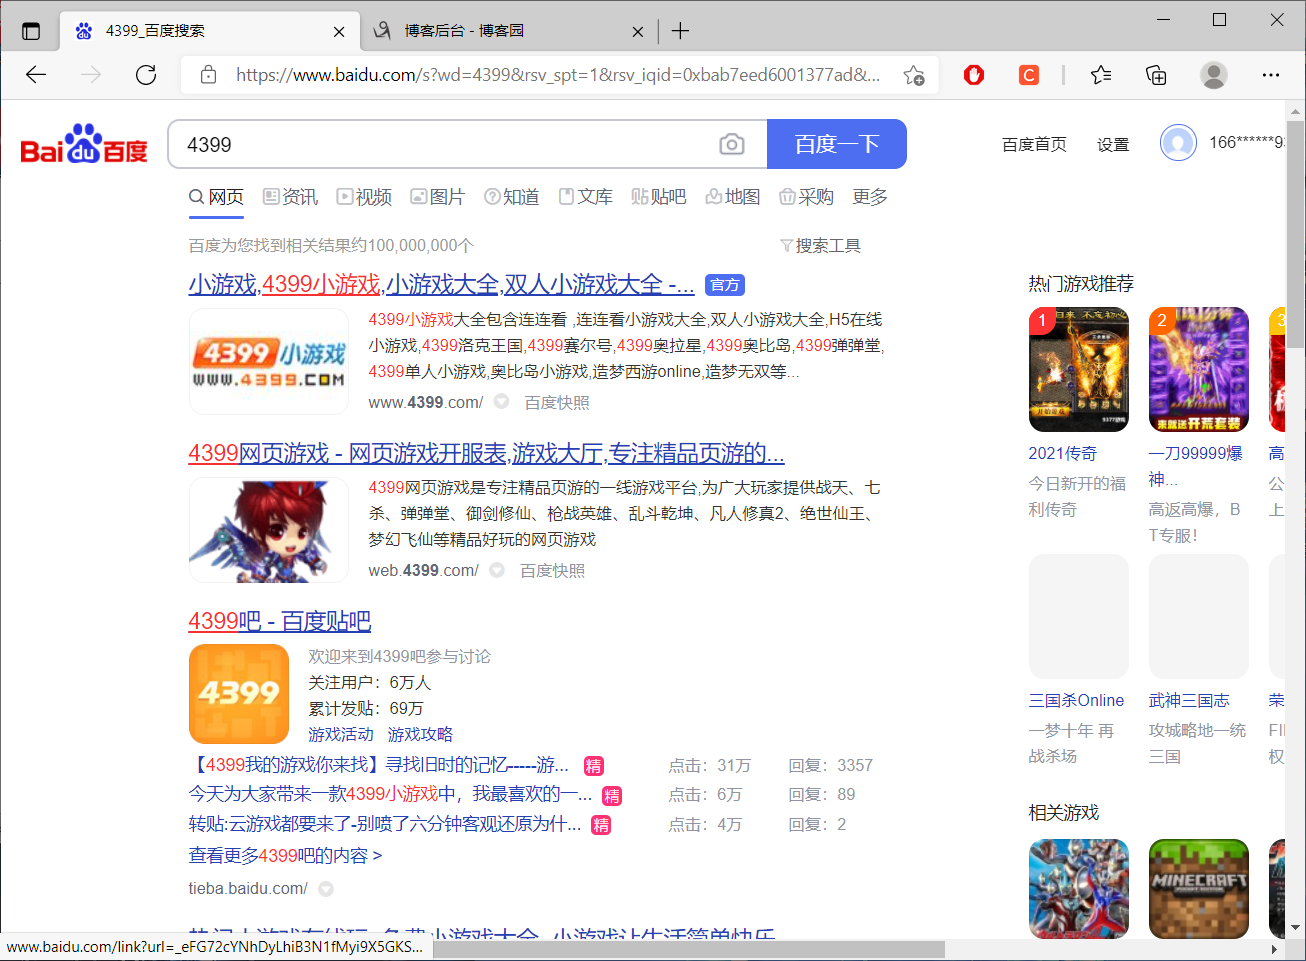Select the 资讯 search tab
Image resolution: width=1306 pixels, height=961 pixels.
point(290,197)
